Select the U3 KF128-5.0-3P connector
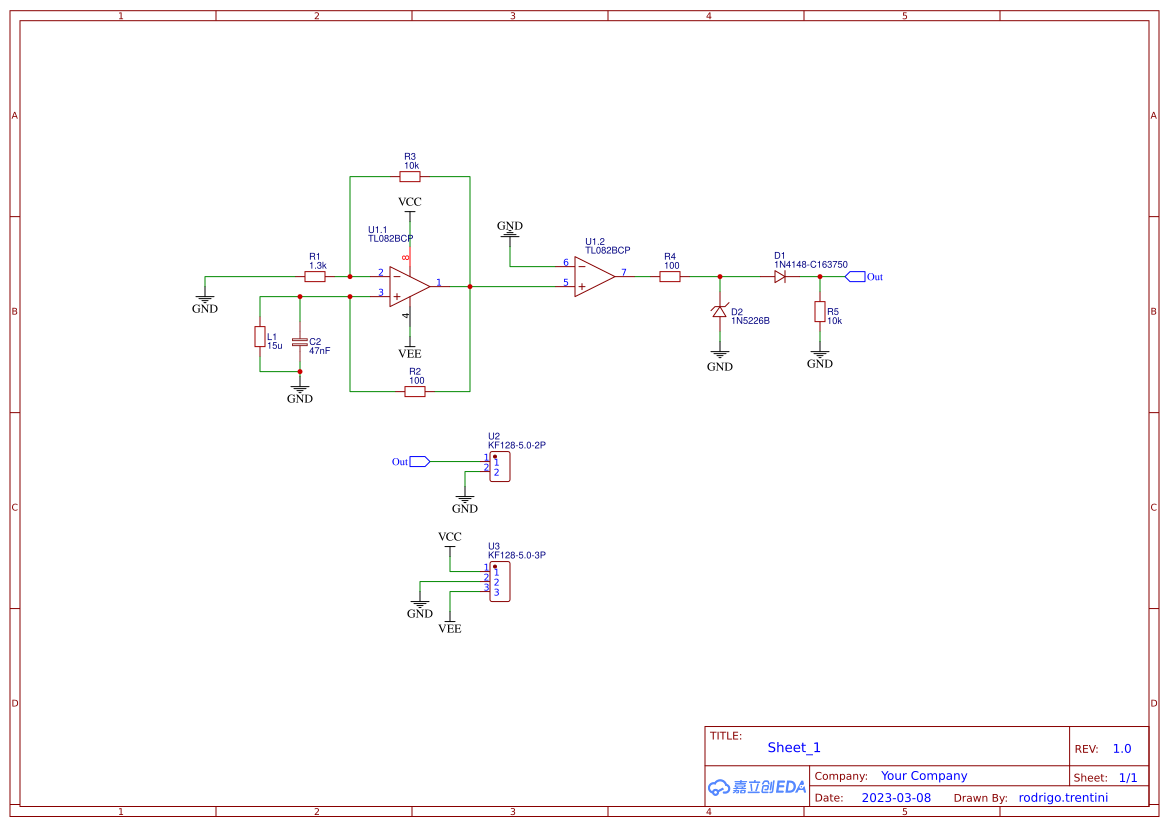This screenshot has height=827, width=1169. click(x=500, y=582)
